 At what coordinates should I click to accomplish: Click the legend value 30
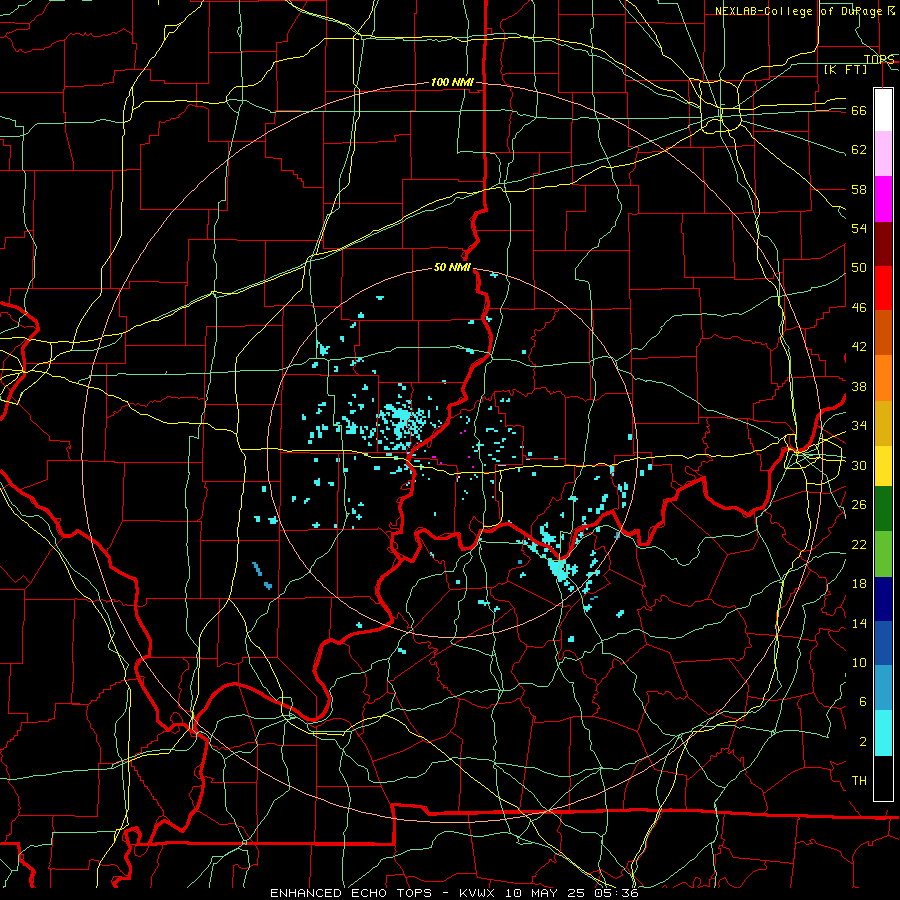[859, 465]
